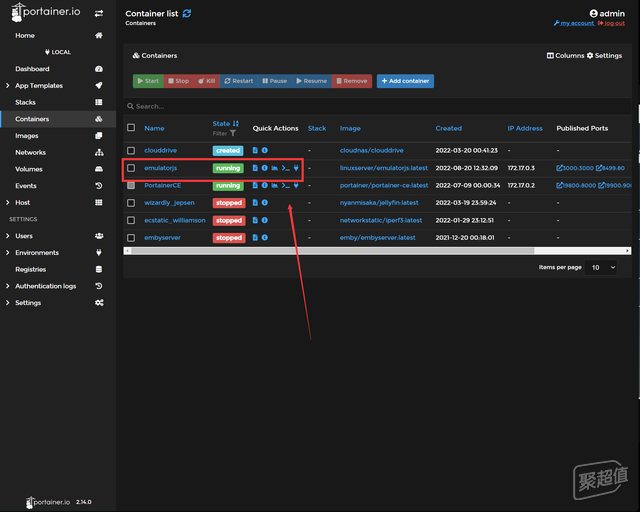
Task: Open Images in the sidebar
Action: [58, 136]
